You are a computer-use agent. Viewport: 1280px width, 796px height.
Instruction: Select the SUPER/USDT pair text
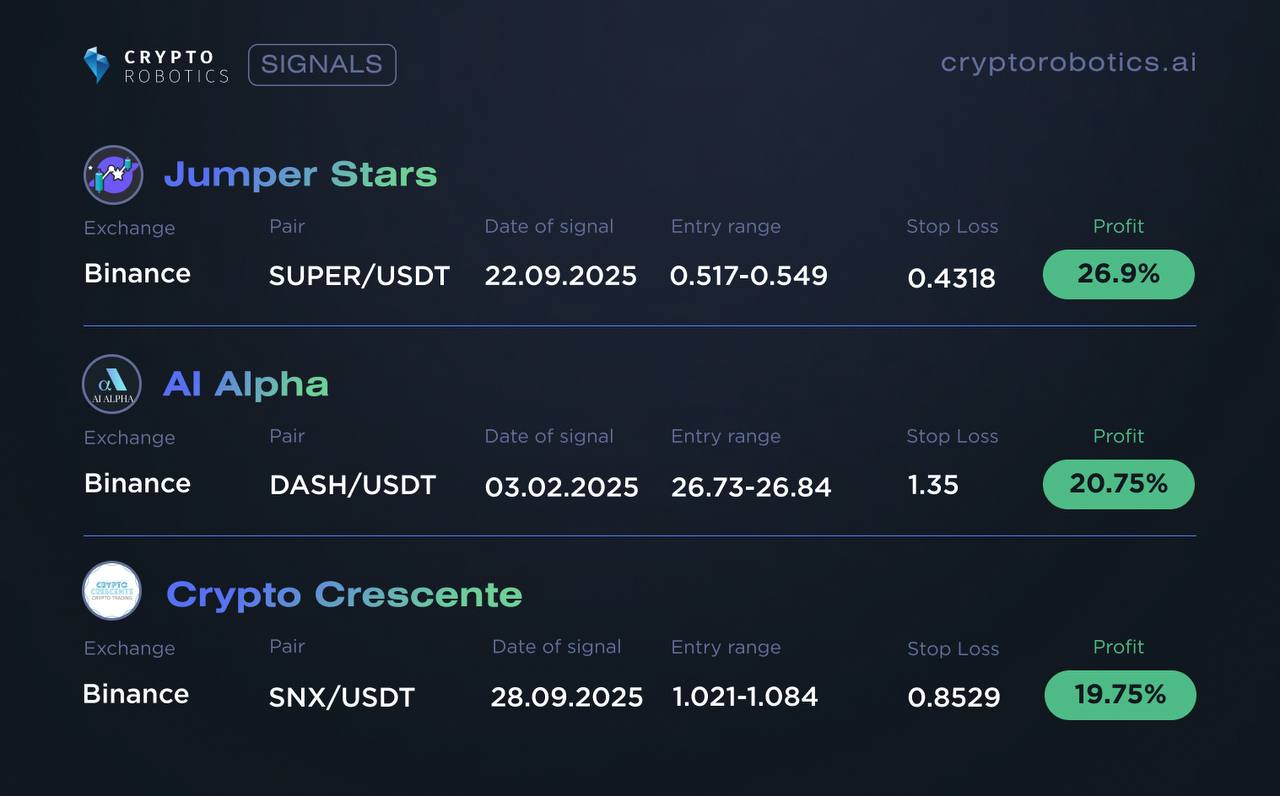tap(359, 276)
